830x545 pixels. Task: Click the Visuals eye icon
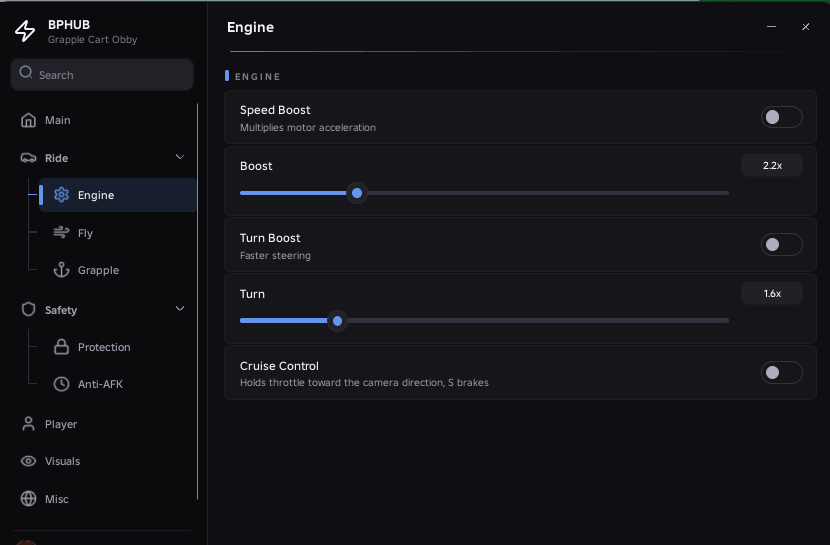(x=28, y=461)
